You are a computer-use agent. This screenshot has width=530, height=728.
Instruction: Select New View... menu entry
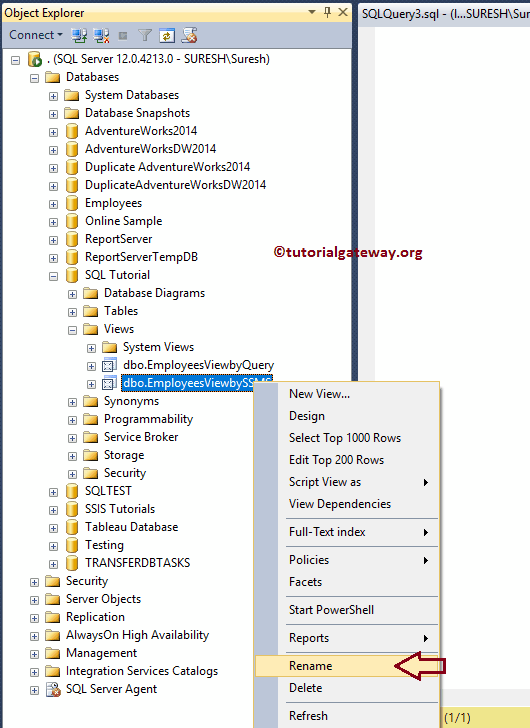click(346, 394)
